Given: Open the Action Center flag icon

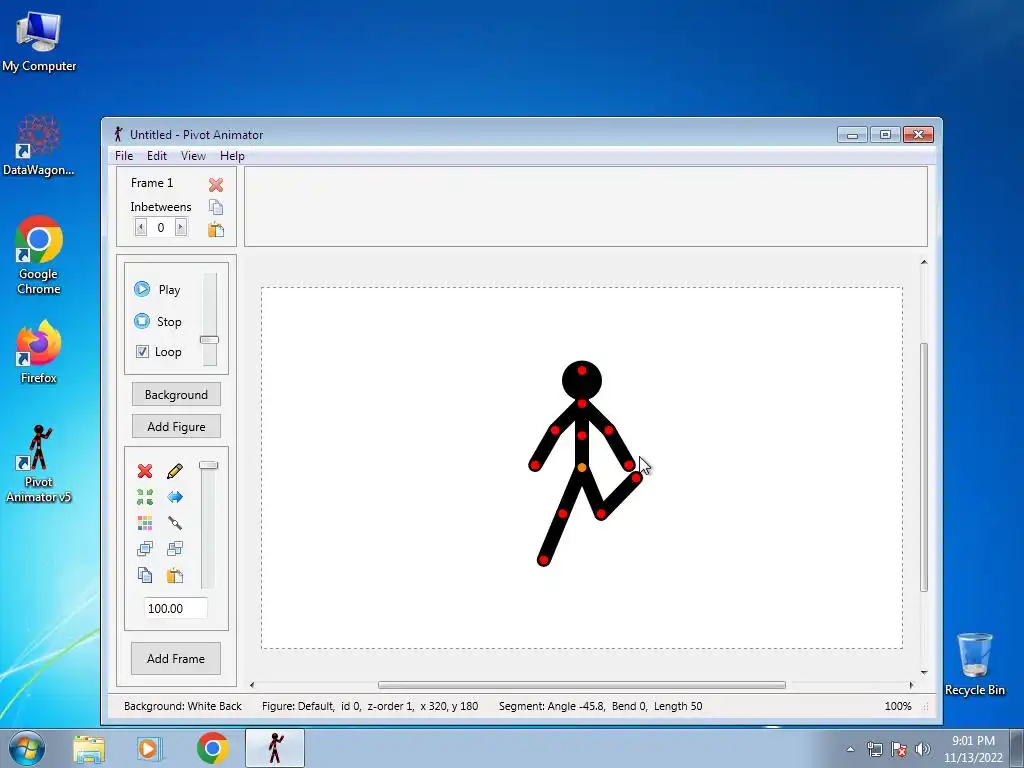Looking at the screenshot, I should pos(899,749).
